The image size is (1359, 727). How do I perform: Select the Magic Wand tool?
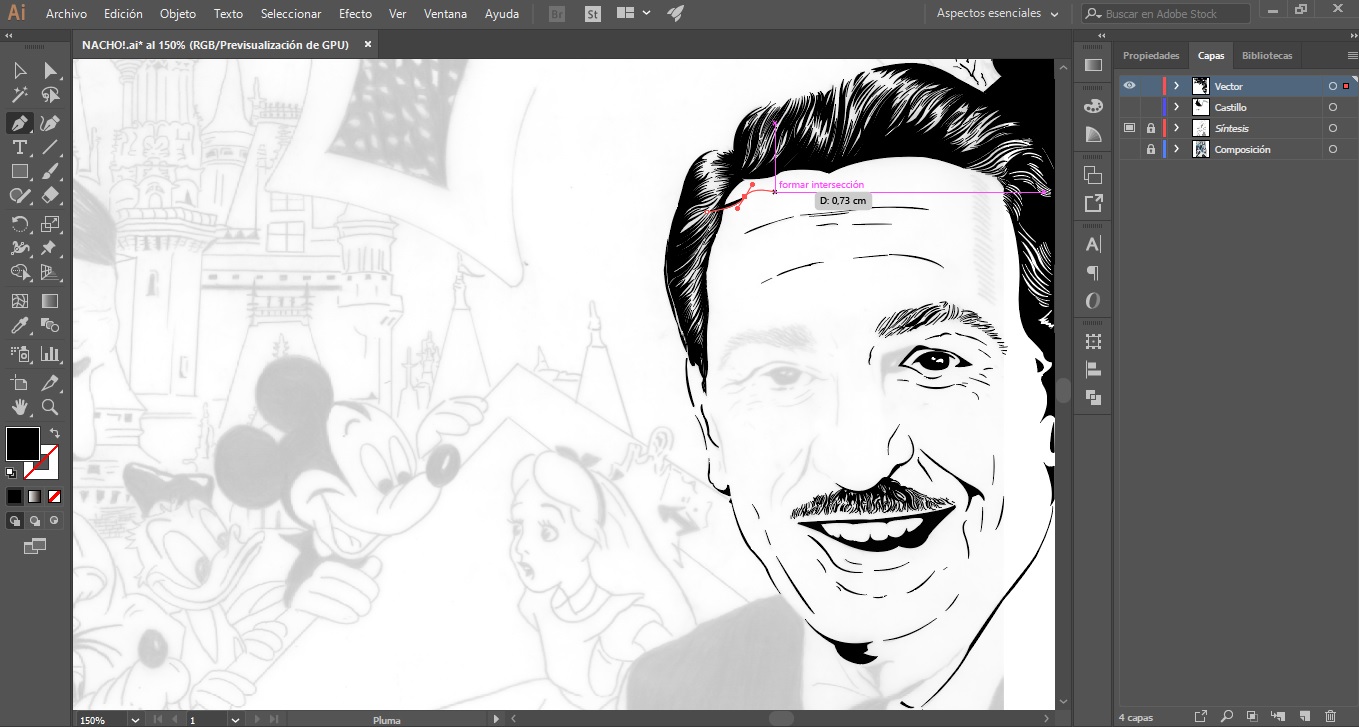(x=19, y=96)
